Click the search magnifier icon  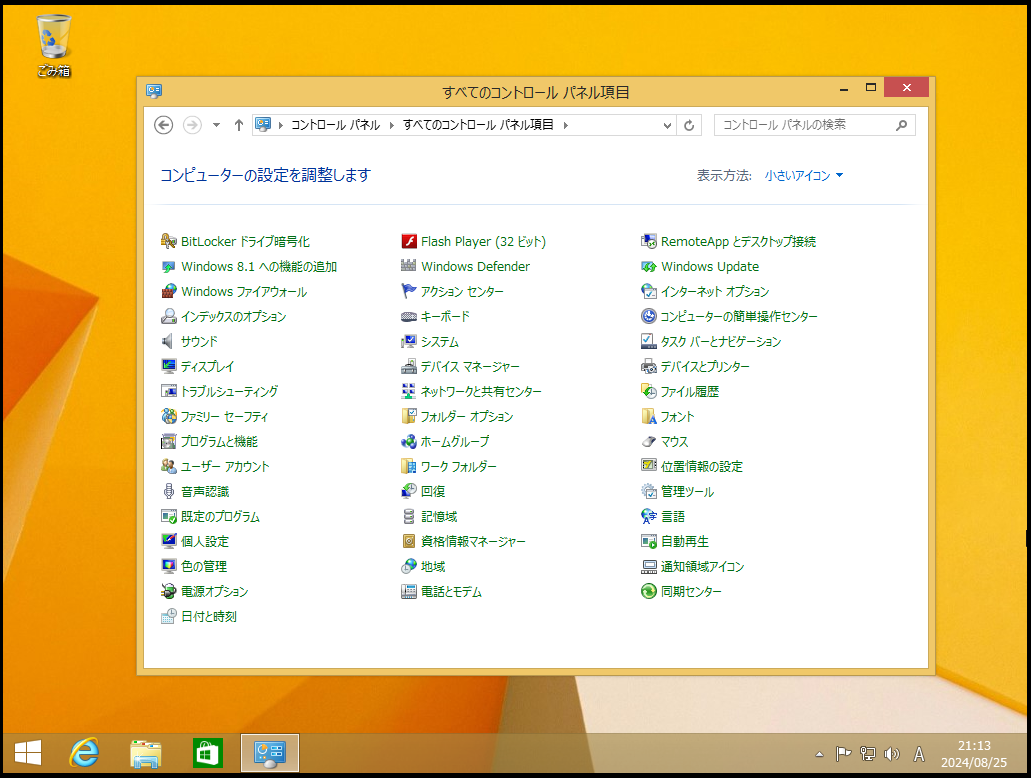point(901,125)
